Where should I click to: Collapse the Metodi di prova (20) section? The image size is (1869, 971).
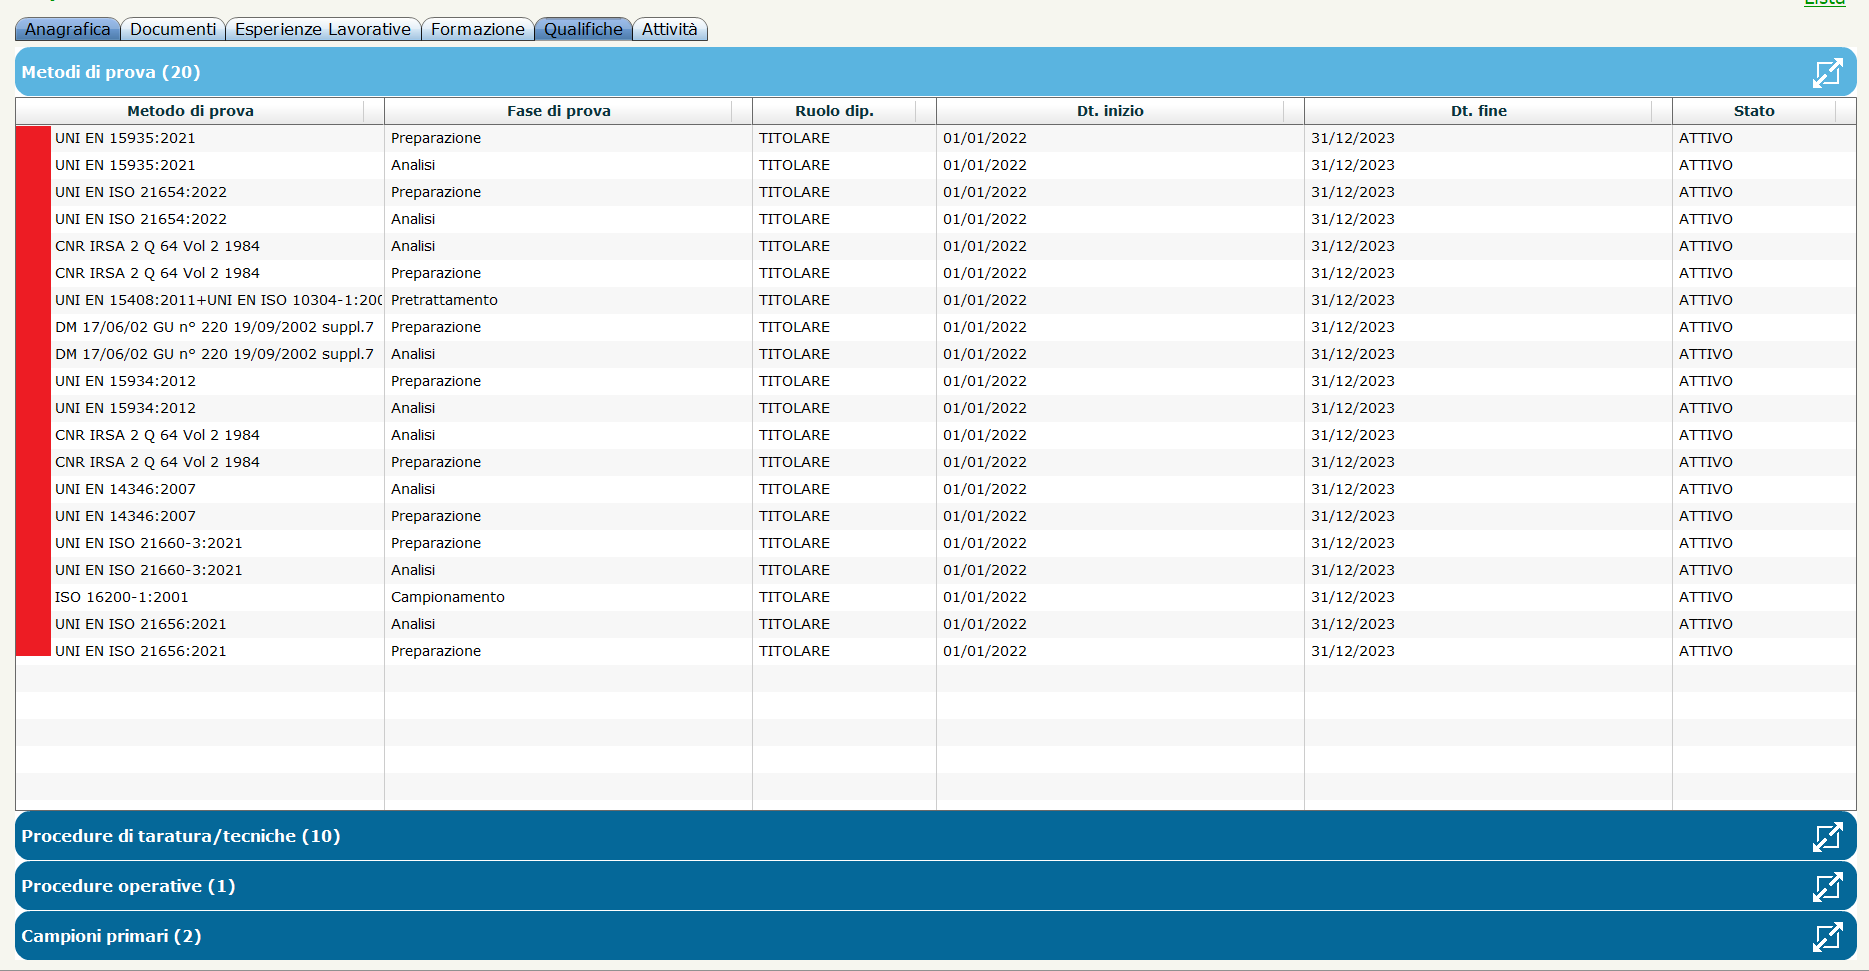pyautogui.click(x=111, y=72)
